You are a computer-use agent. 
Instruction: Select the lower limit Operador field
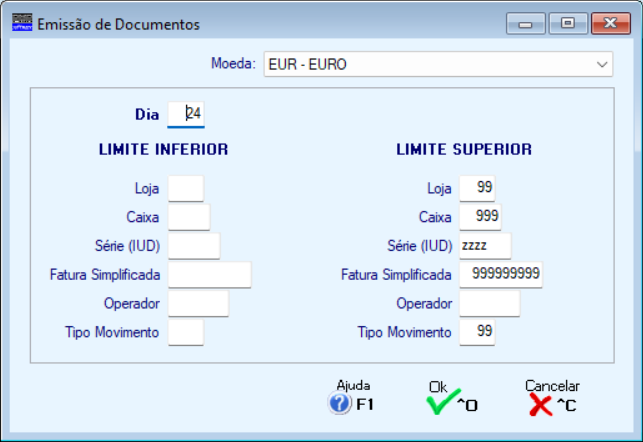point(198,303)
